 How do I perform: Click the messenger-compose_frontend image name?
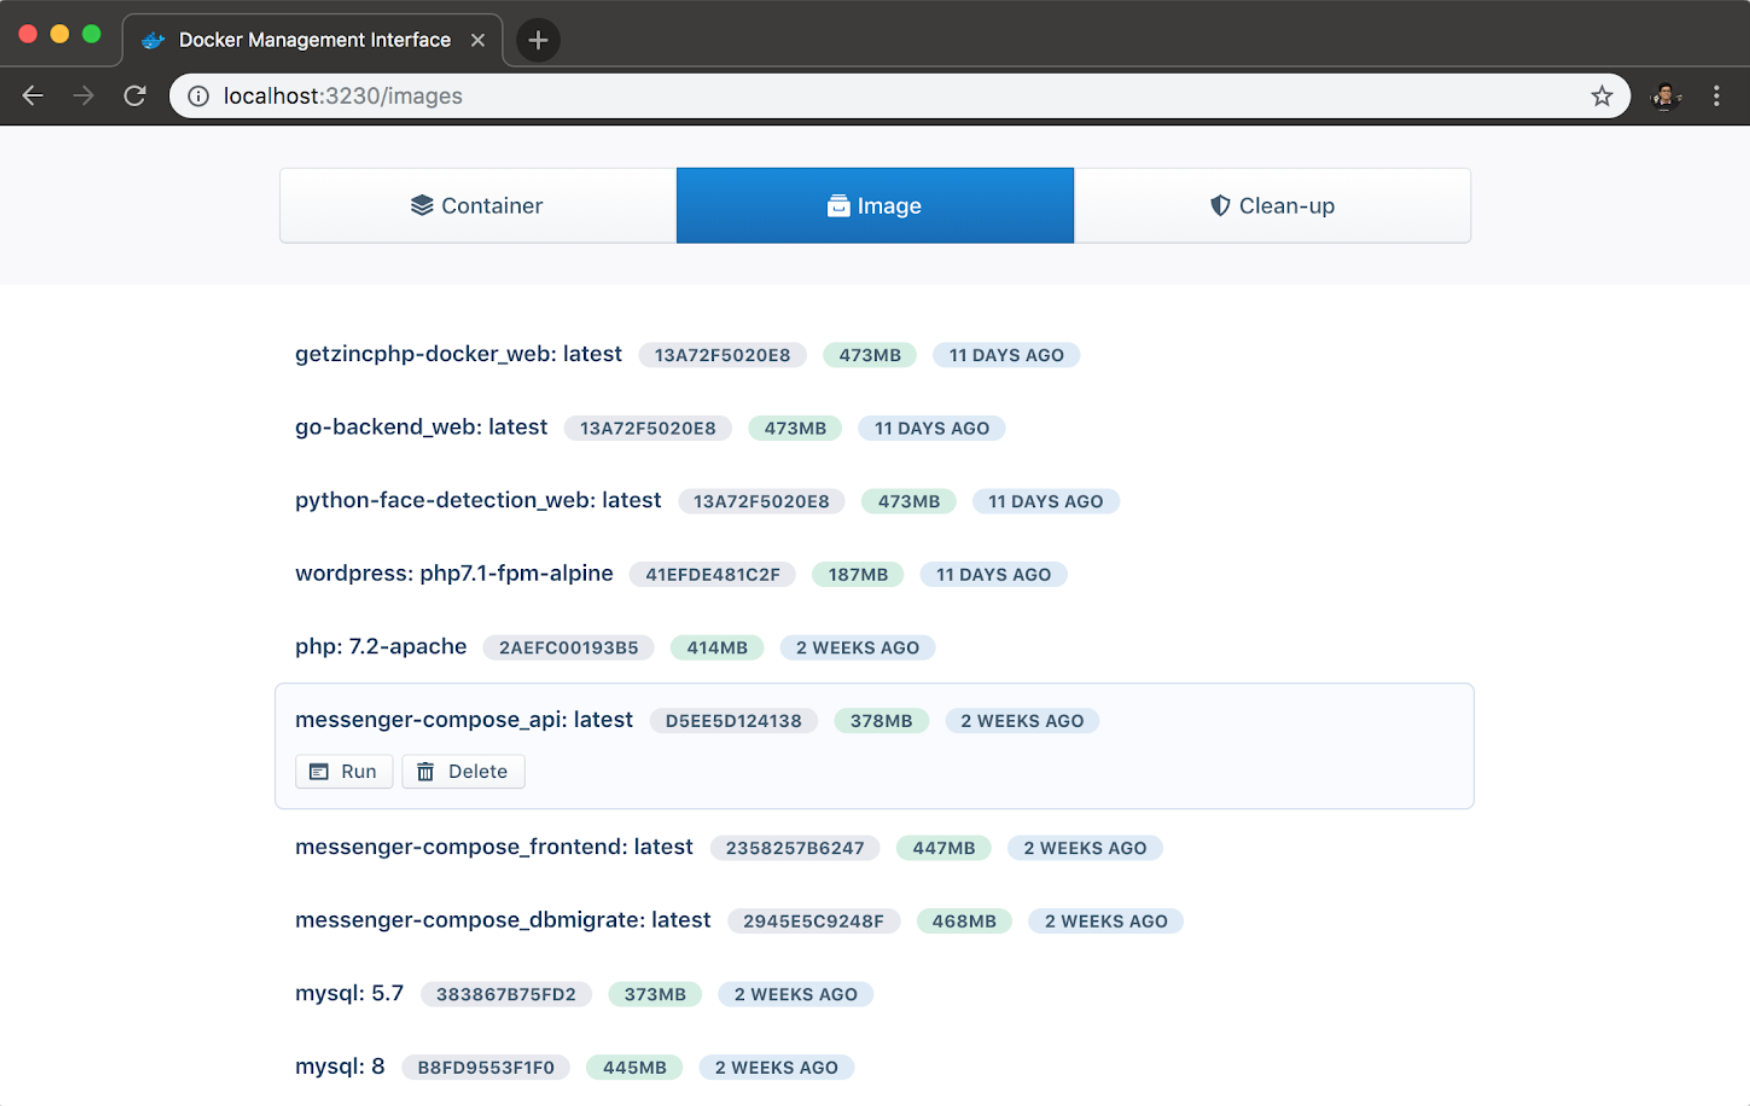pos(493,847)
